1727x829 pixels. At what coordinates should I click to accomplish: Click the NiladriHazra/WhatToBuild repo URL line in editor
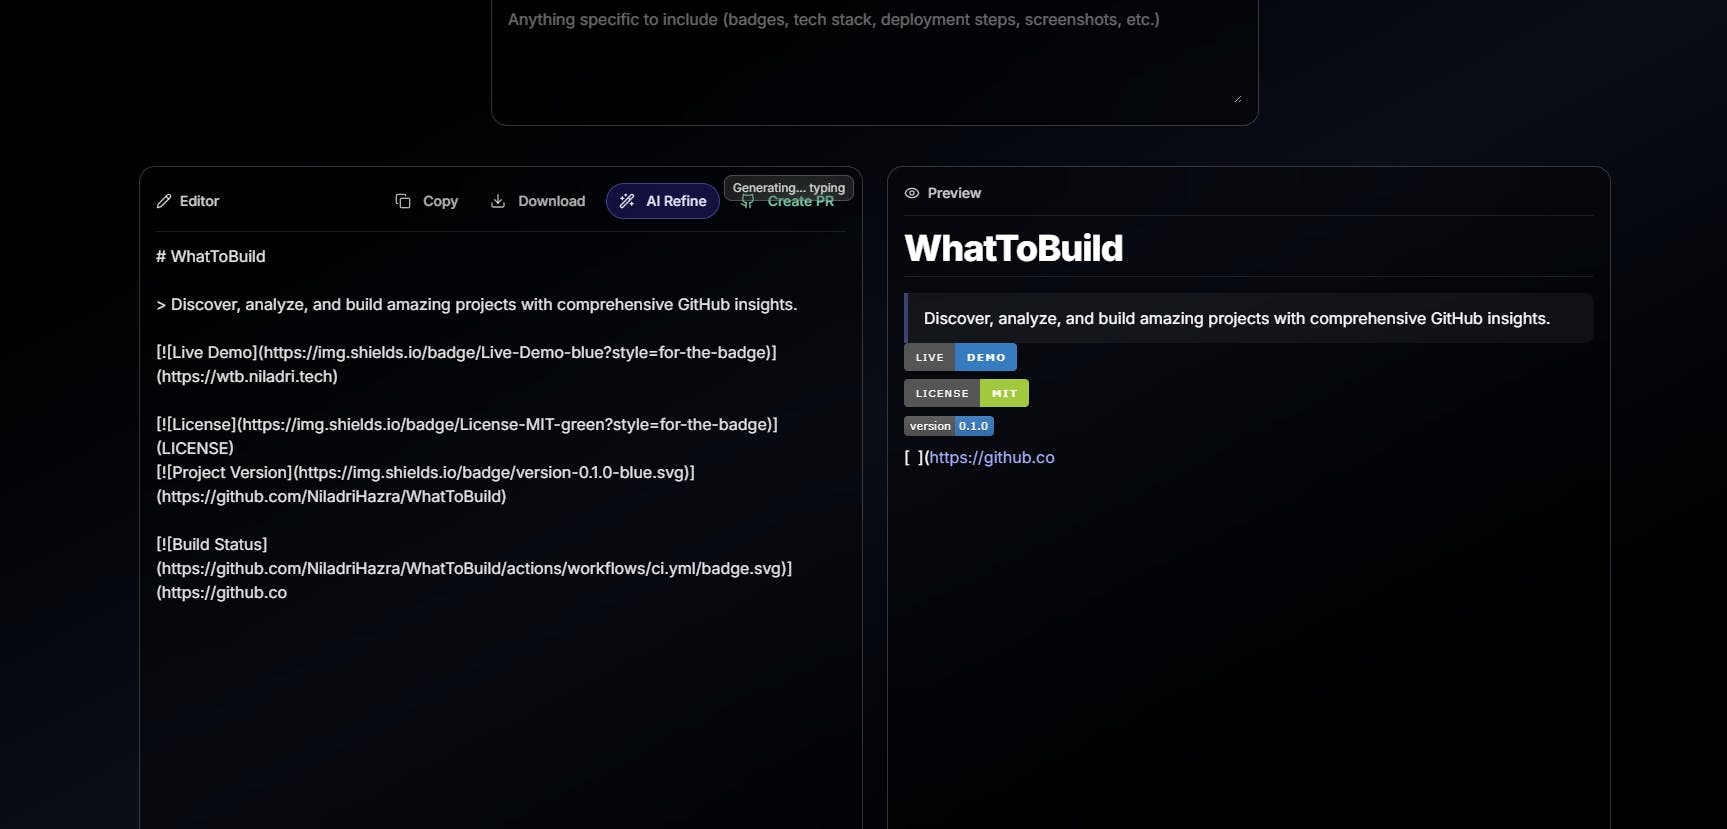pyautogui.click(x=331, y=496)
